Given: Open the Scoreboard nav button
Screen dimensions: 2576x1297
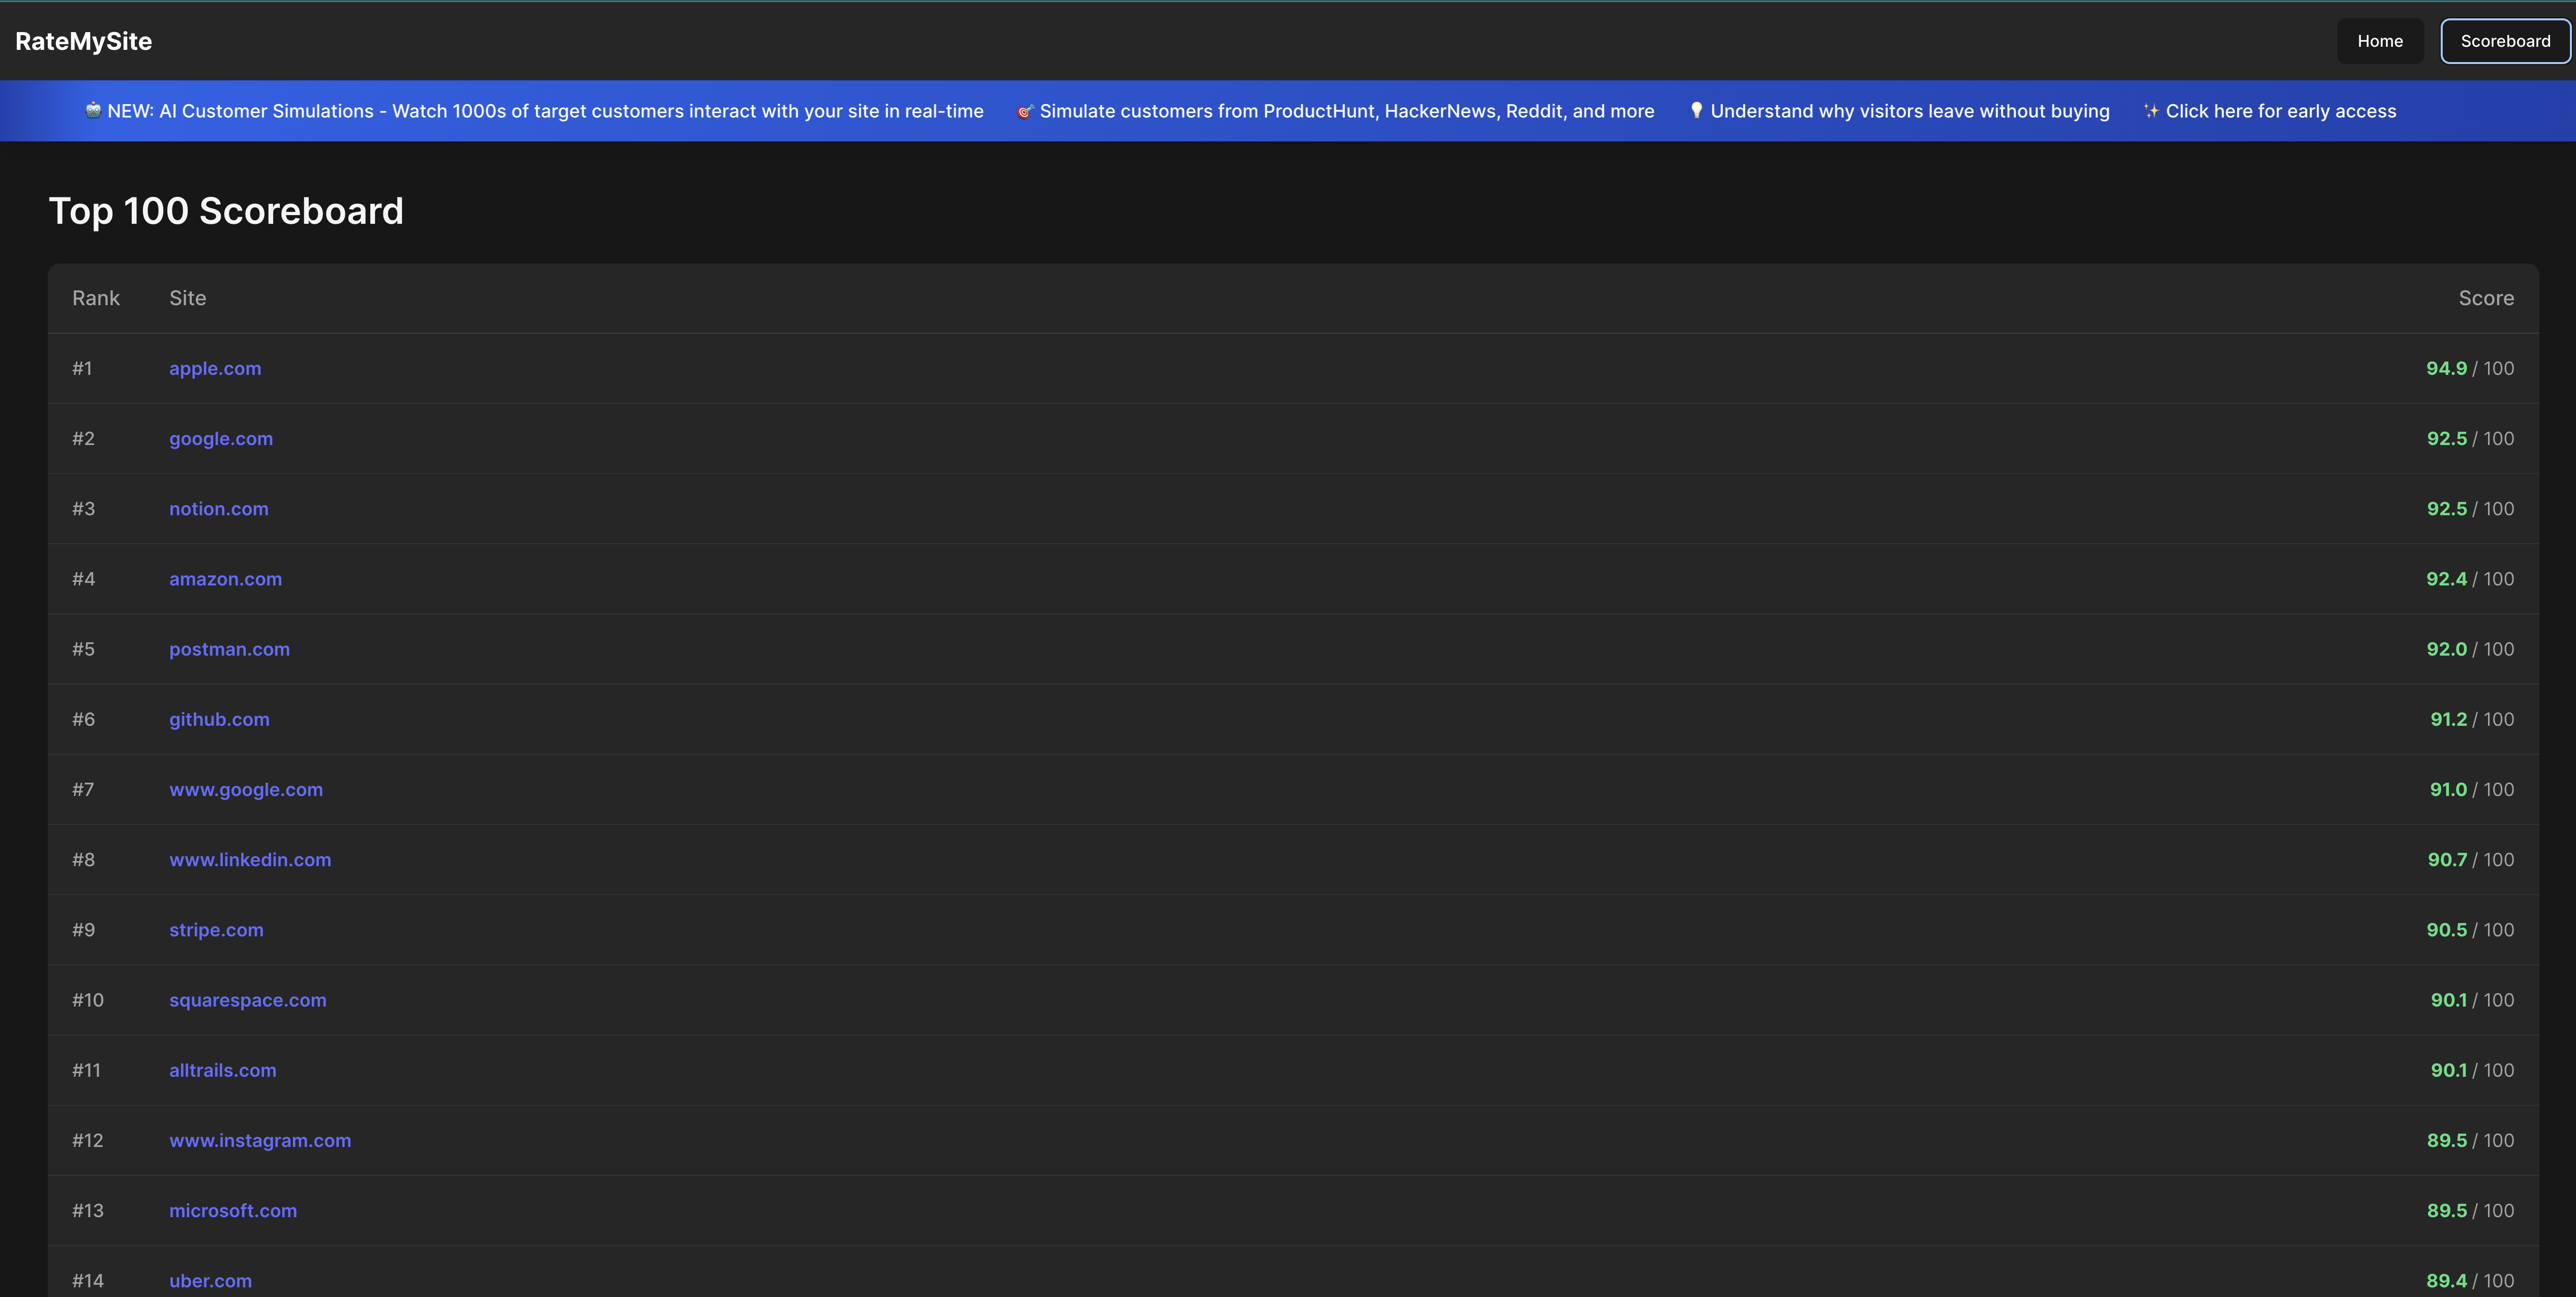Looking at the screenshot, I should pos(2504,41).
